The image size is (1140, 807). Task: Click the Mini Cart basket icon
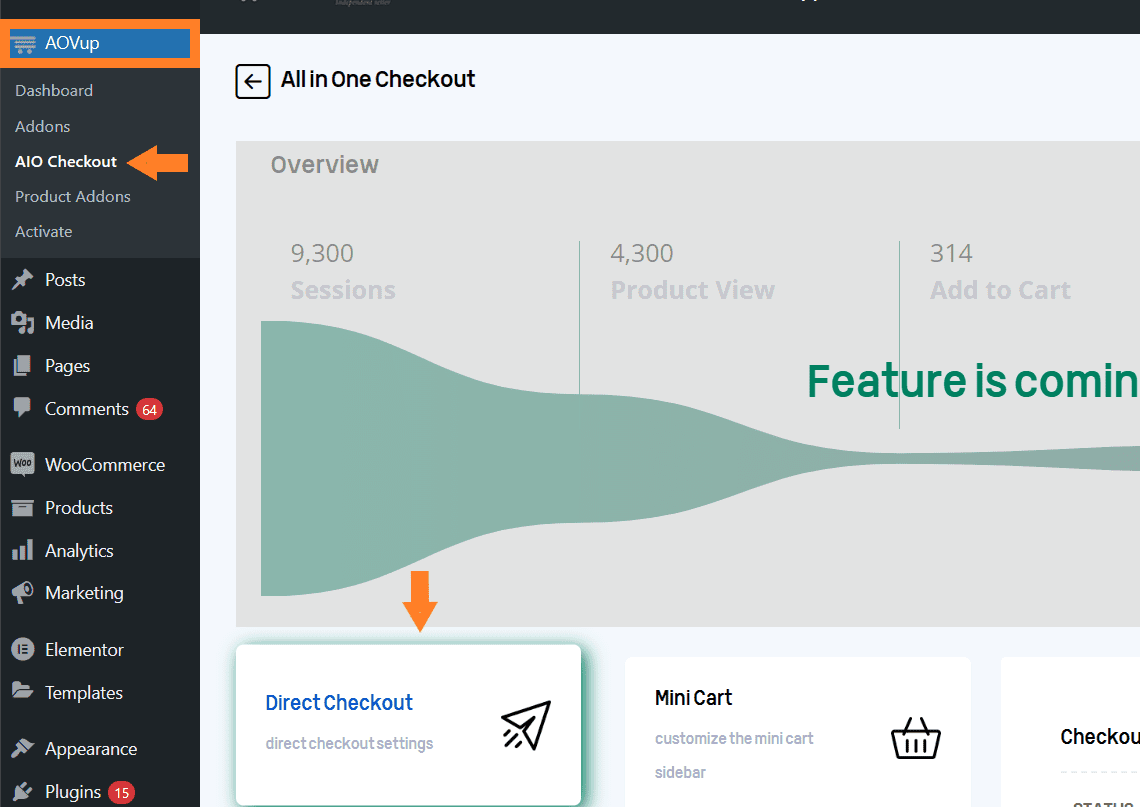point(916,738)
